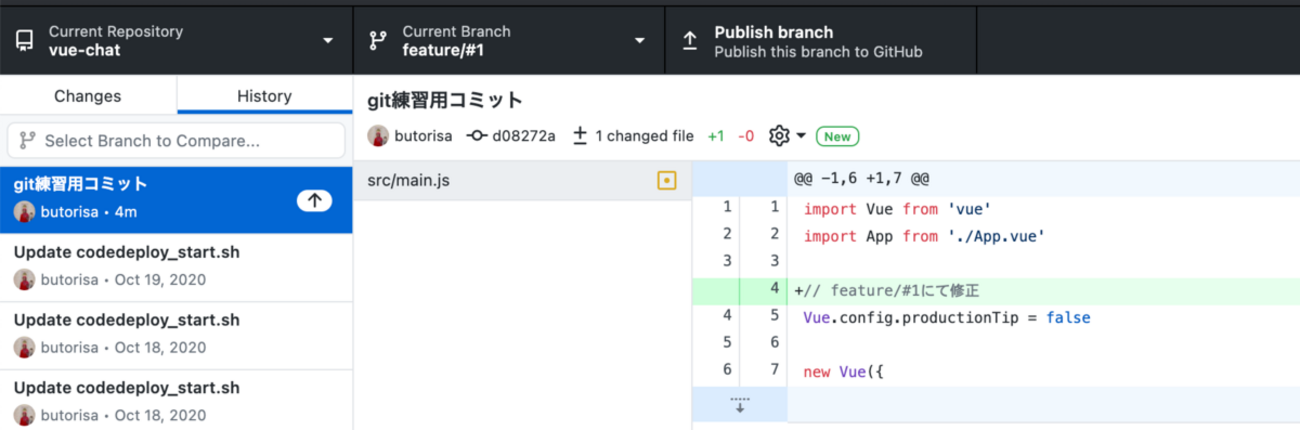Expand the hidden diff lines below line 7
This screenshot has width=1300, height=430.
(x=740, y=404)
